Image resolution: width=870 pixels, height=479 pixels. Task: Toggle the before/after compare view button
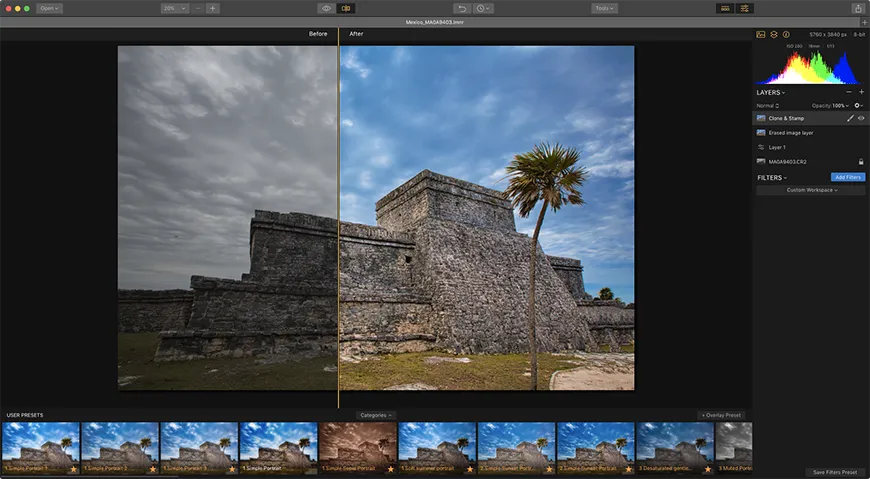[346, 8]
